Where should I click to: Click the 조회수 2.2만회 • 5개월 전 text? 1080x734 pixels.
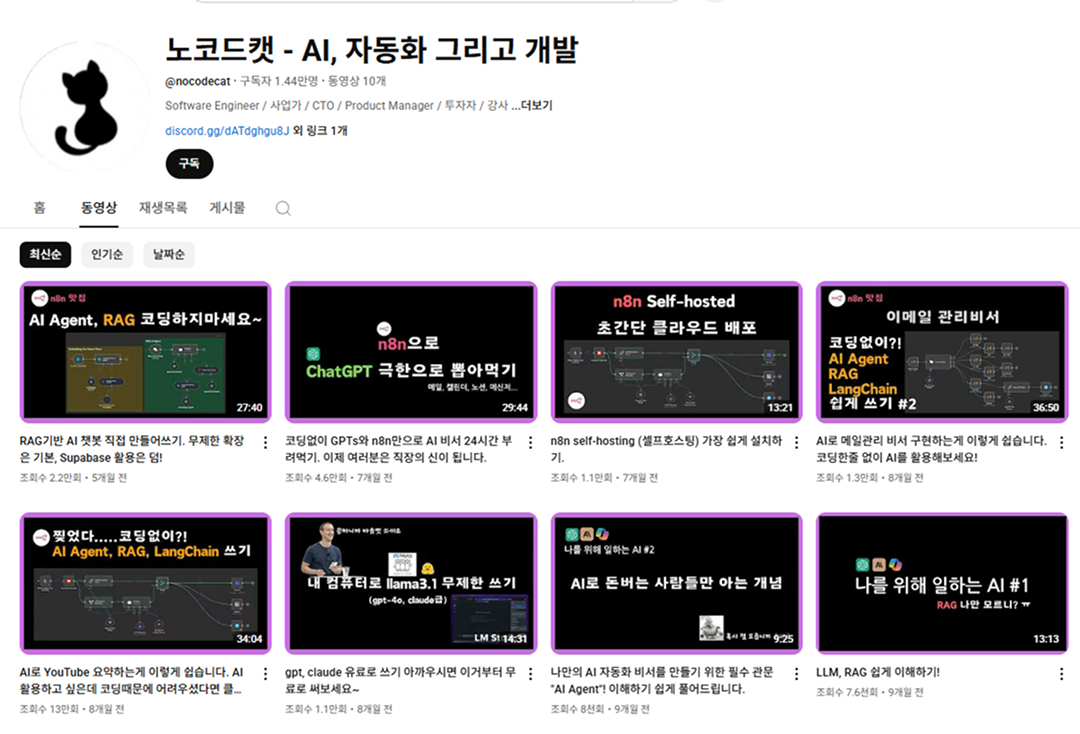73,477
